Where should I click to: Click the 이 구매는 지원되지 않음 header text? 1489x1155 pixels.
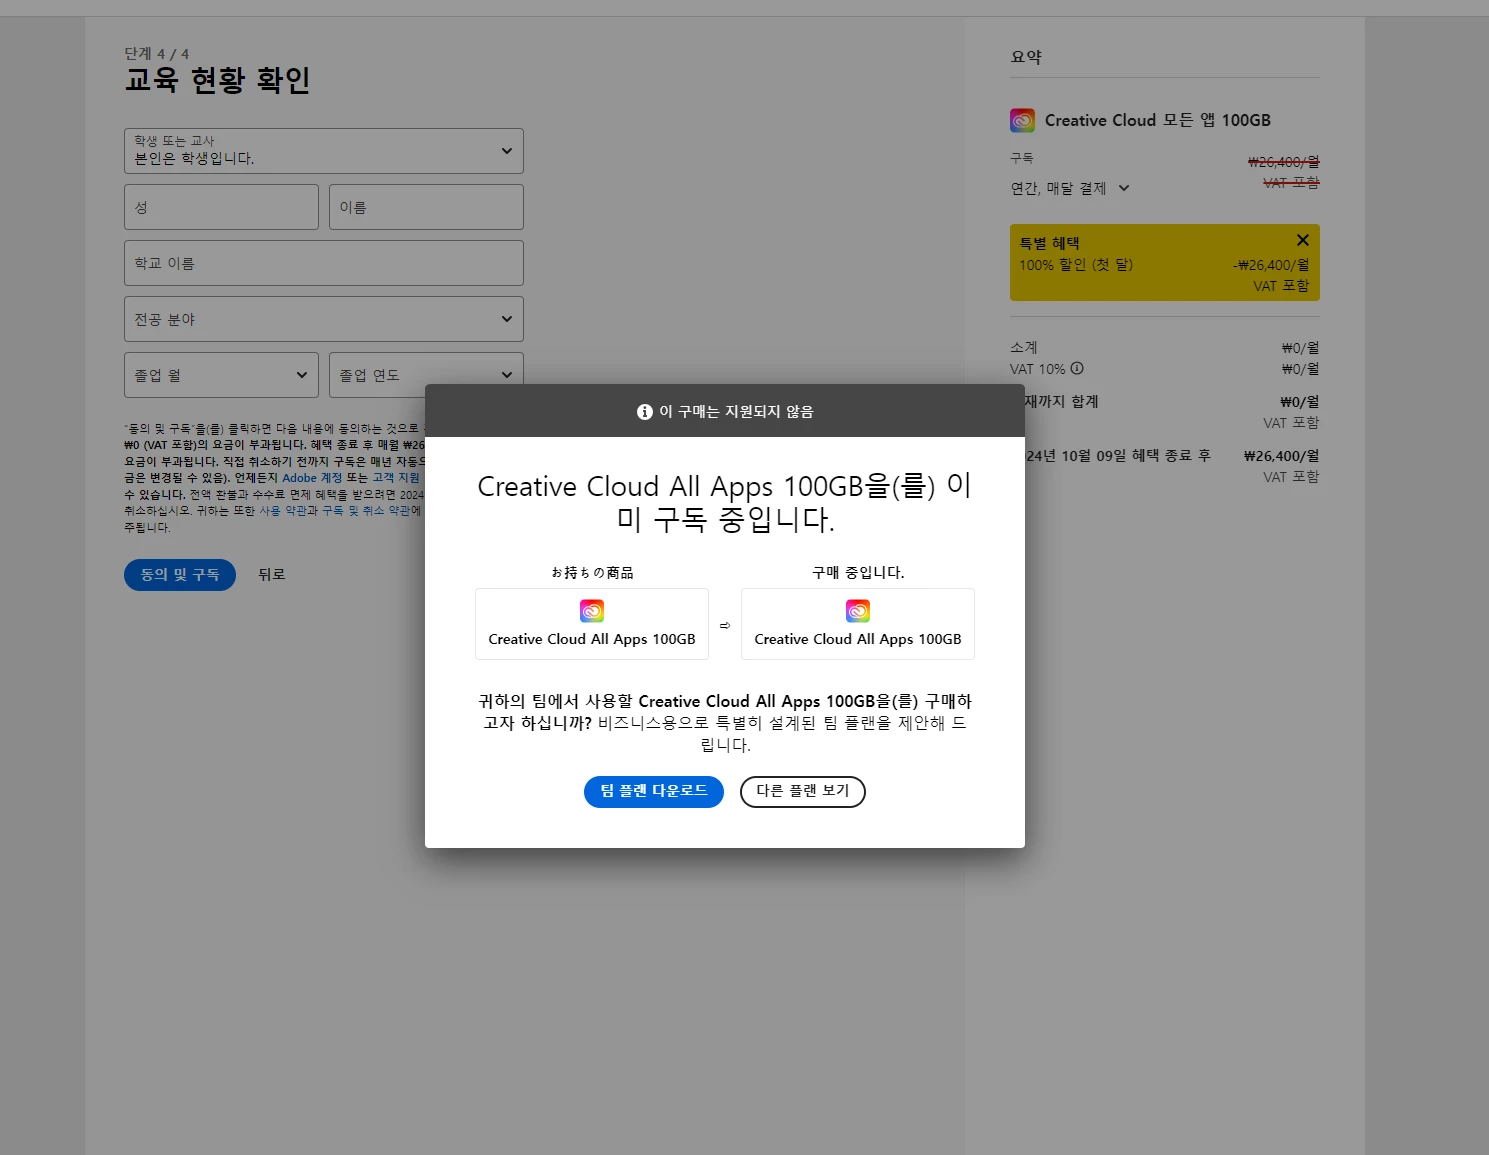coord(736,412)
